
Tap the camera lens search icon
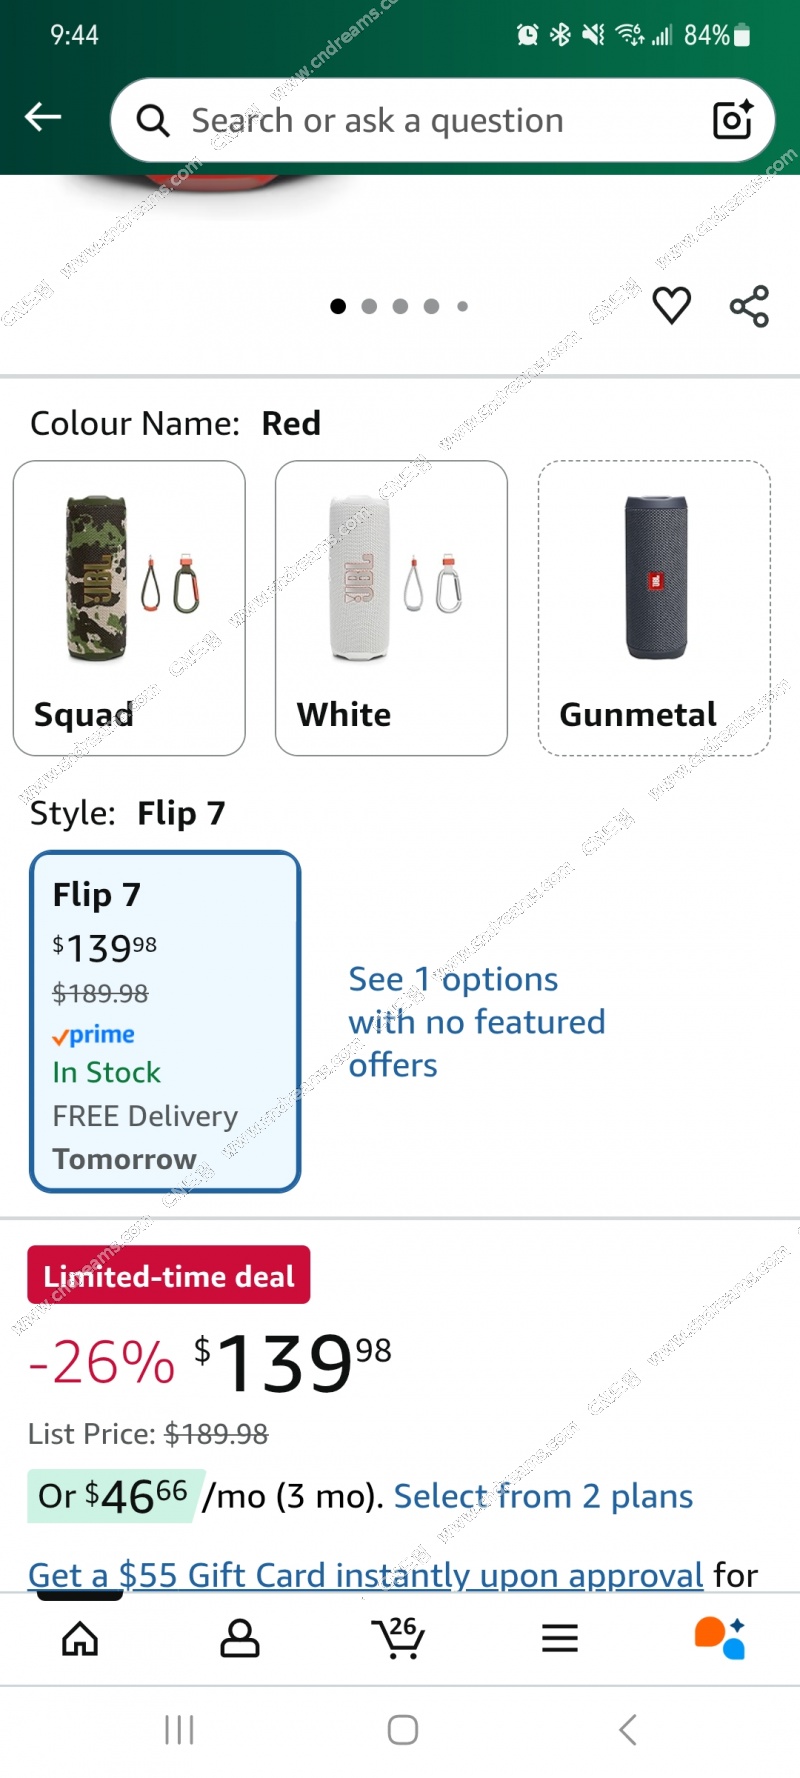point(732,120)
